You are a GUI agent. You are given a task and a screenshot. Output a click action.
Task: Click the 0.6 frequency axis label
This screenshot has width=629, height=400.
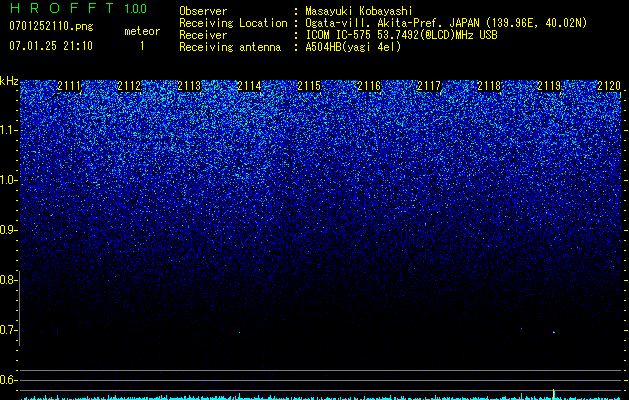click(8, 380)
